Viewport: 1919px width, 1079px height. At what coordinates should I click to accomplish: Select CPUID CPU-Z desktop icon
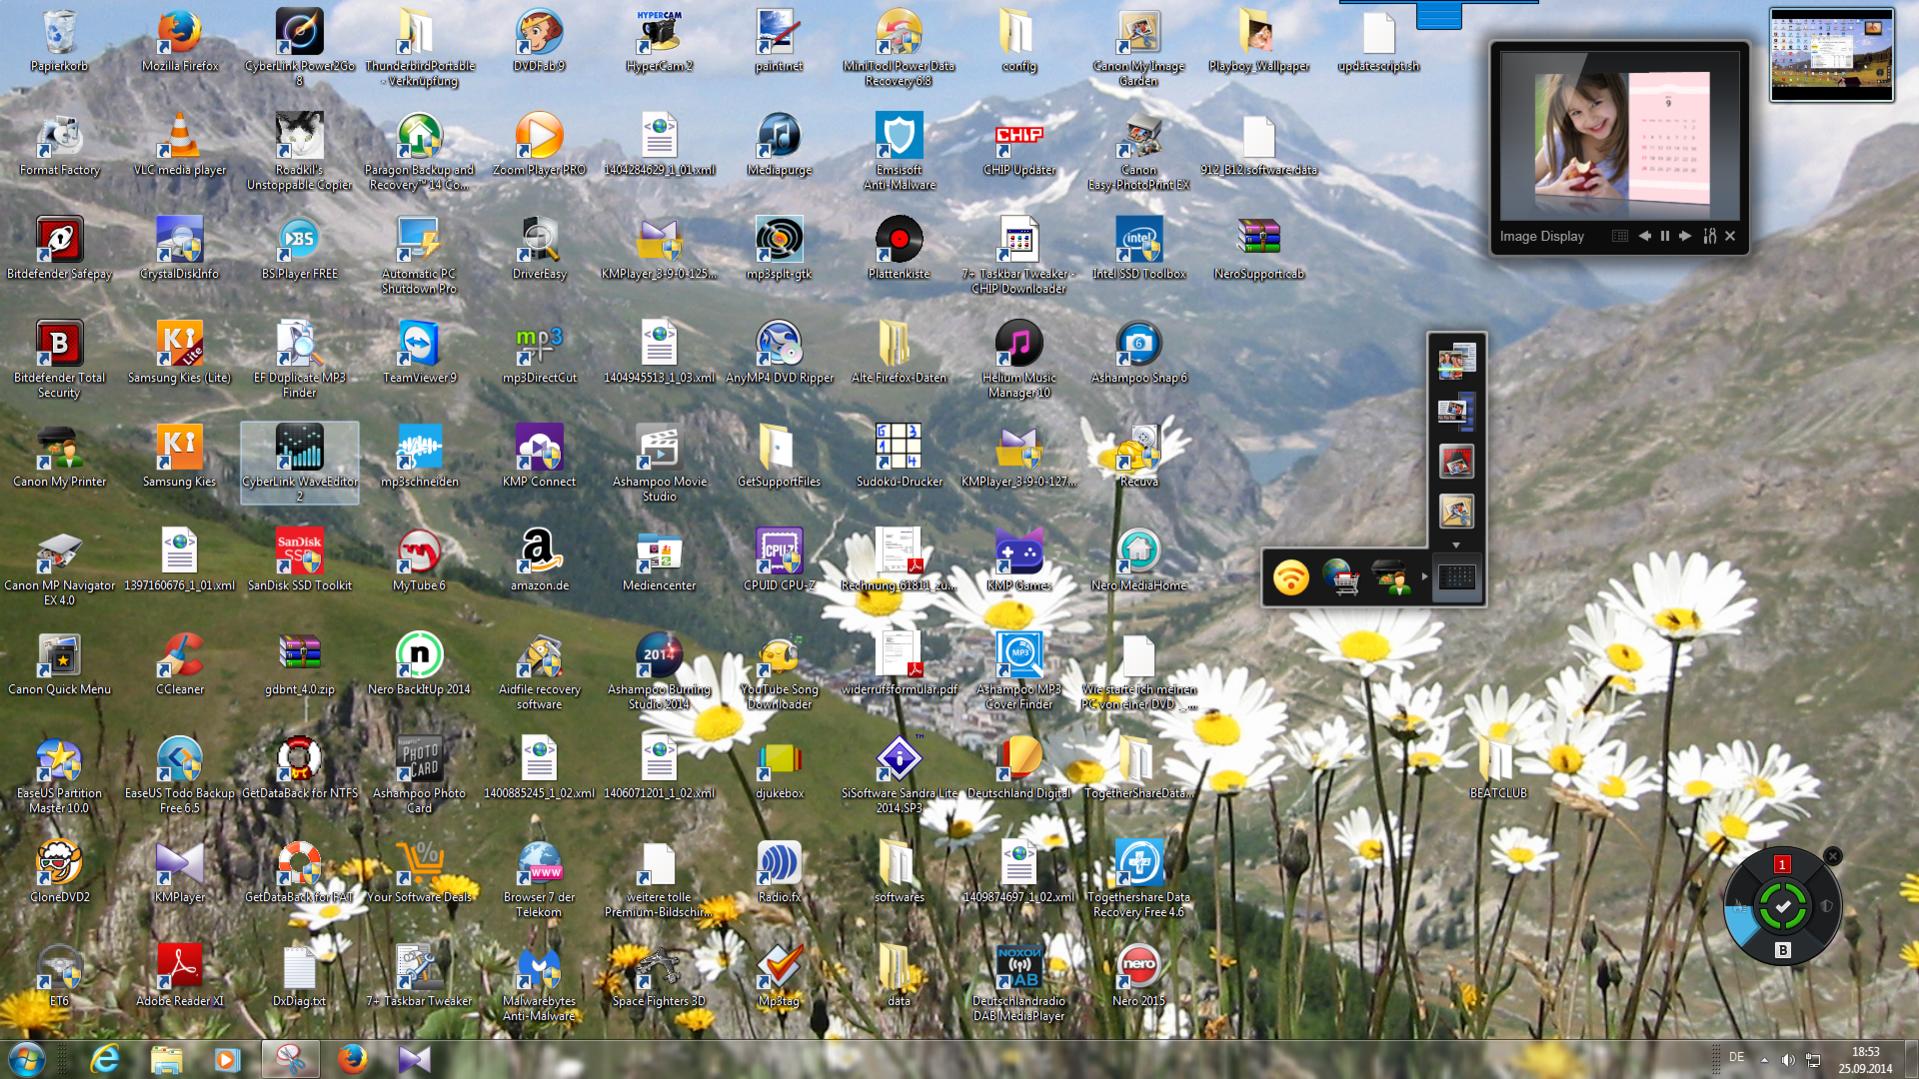tap(779, 561)
